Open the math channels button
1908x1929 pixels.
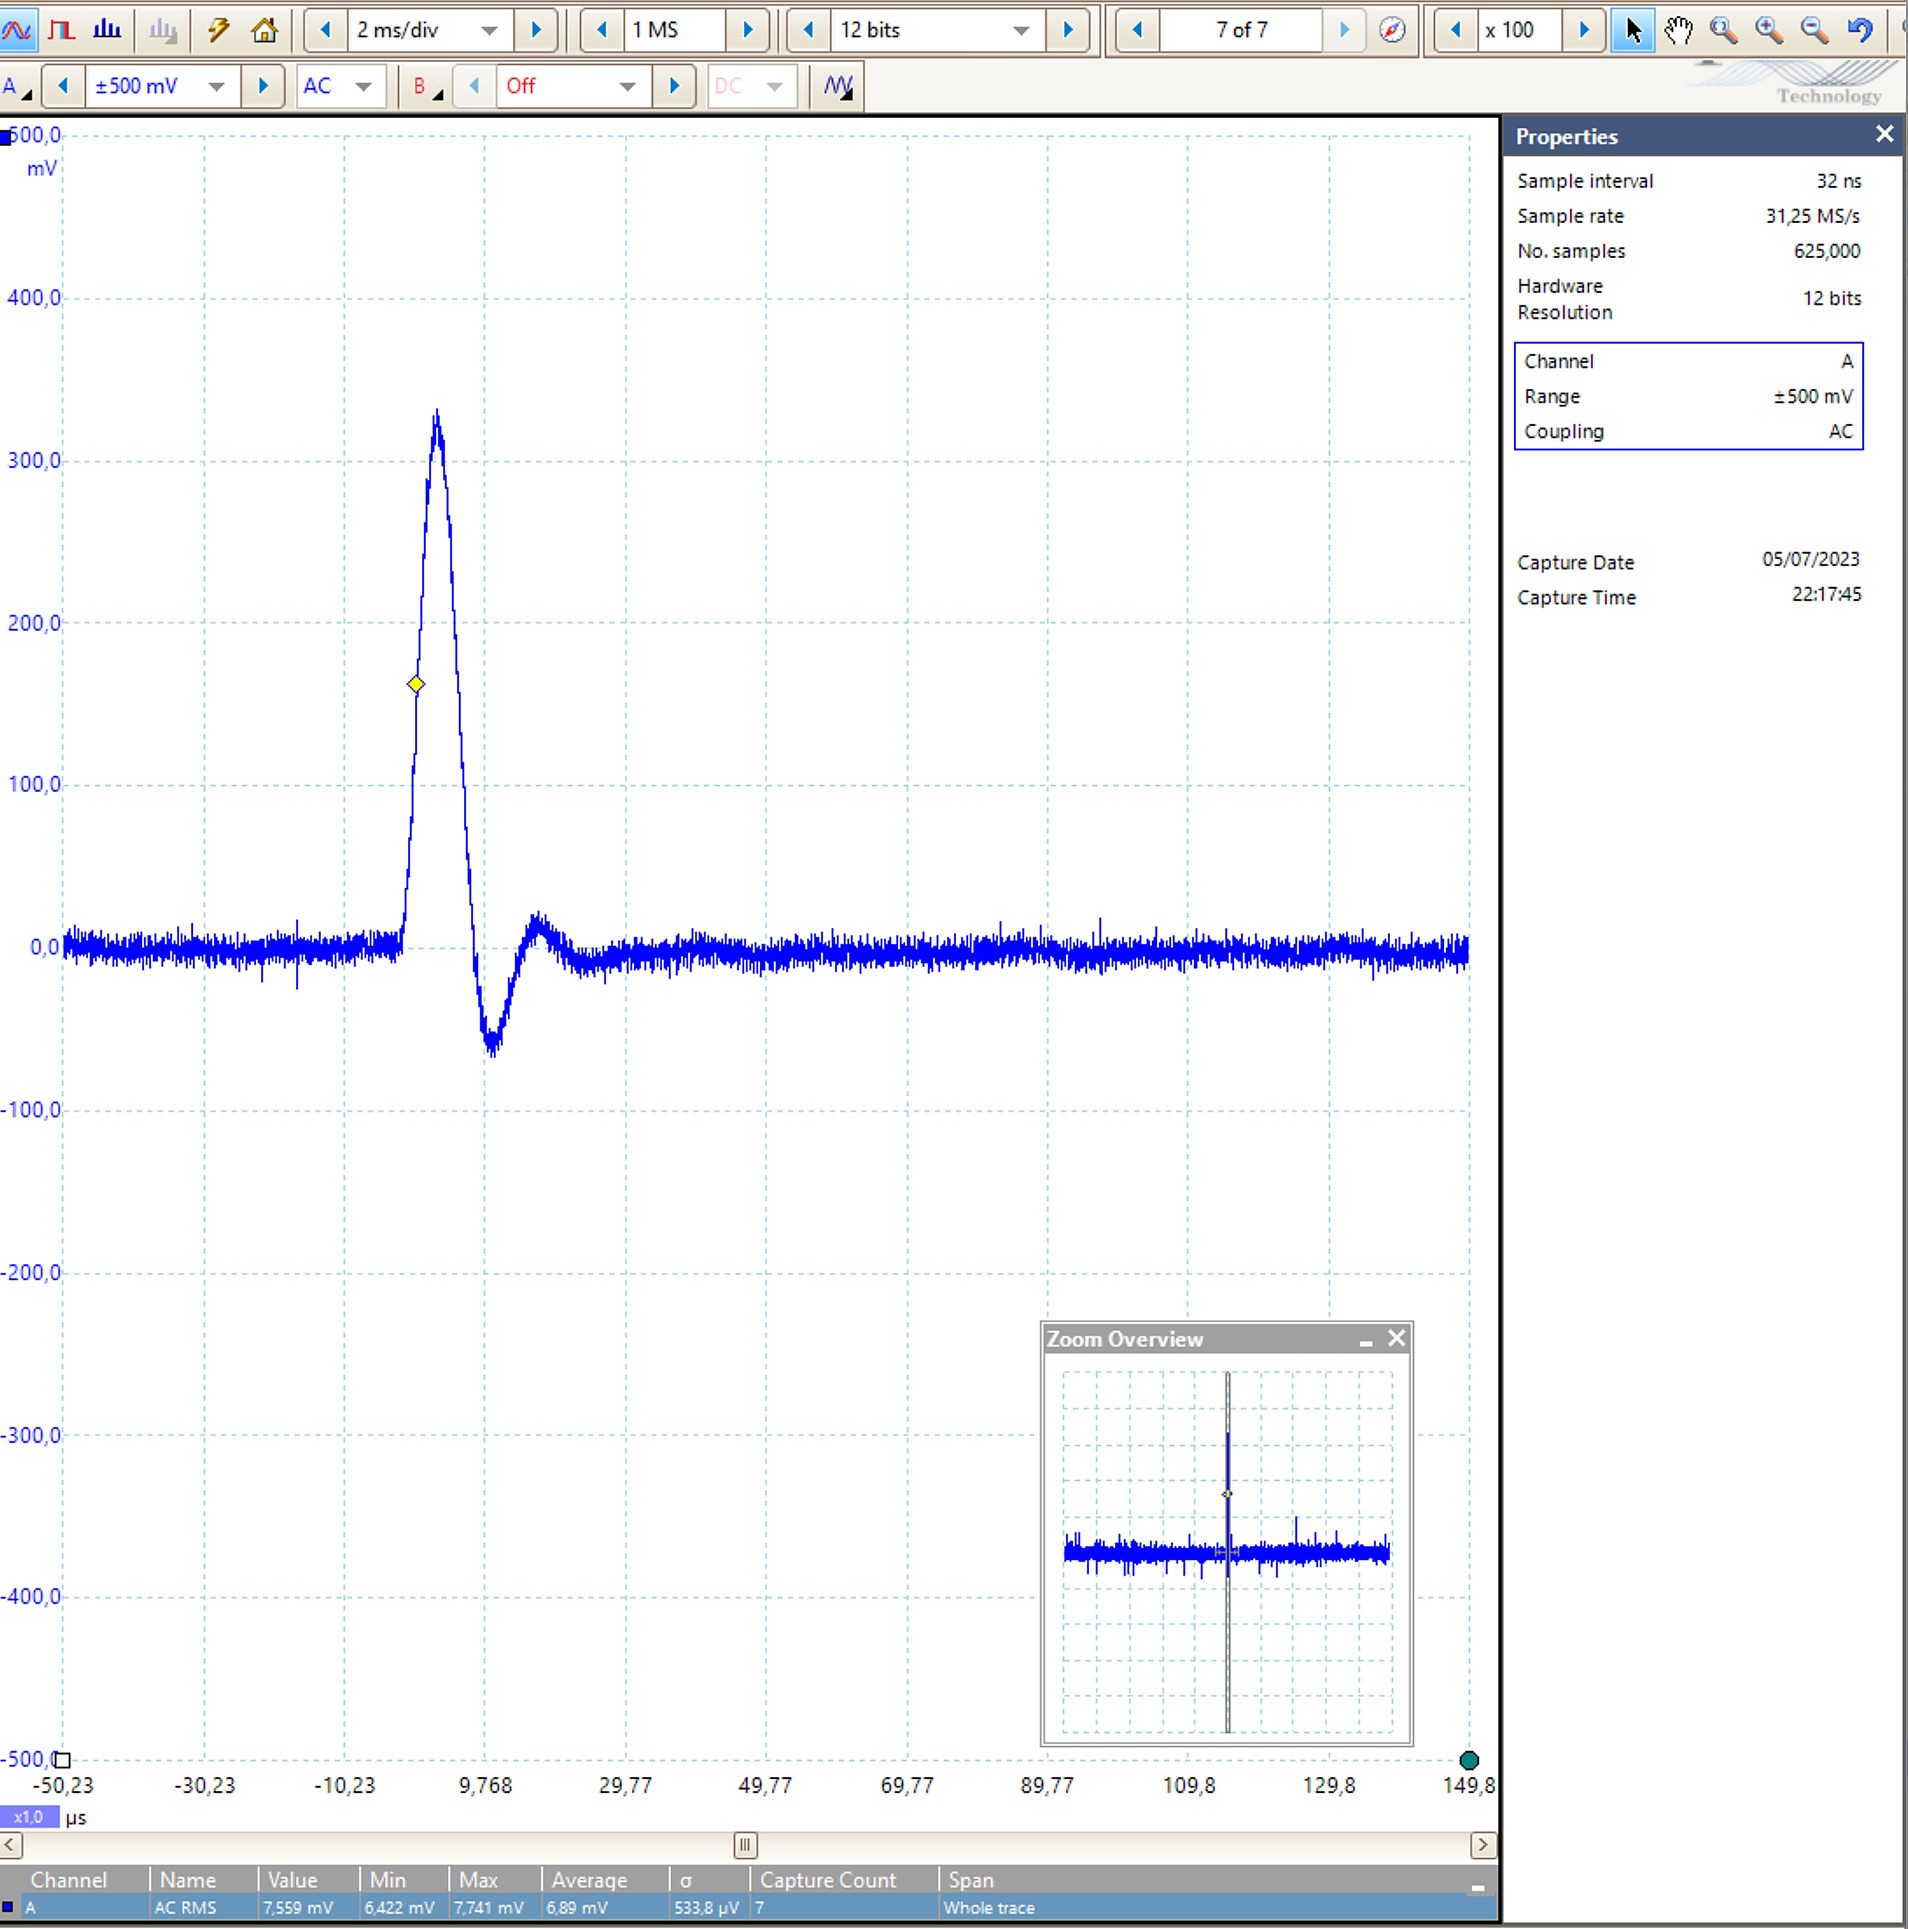pyautogui.click(x=839, y=87)
